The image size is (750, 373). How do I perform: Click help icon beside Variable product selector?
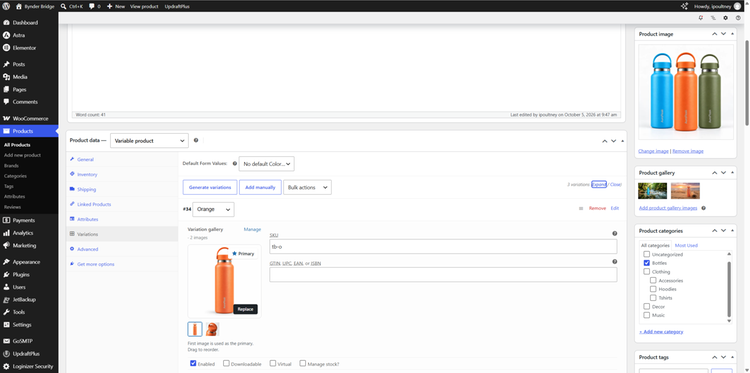[196, 141]
